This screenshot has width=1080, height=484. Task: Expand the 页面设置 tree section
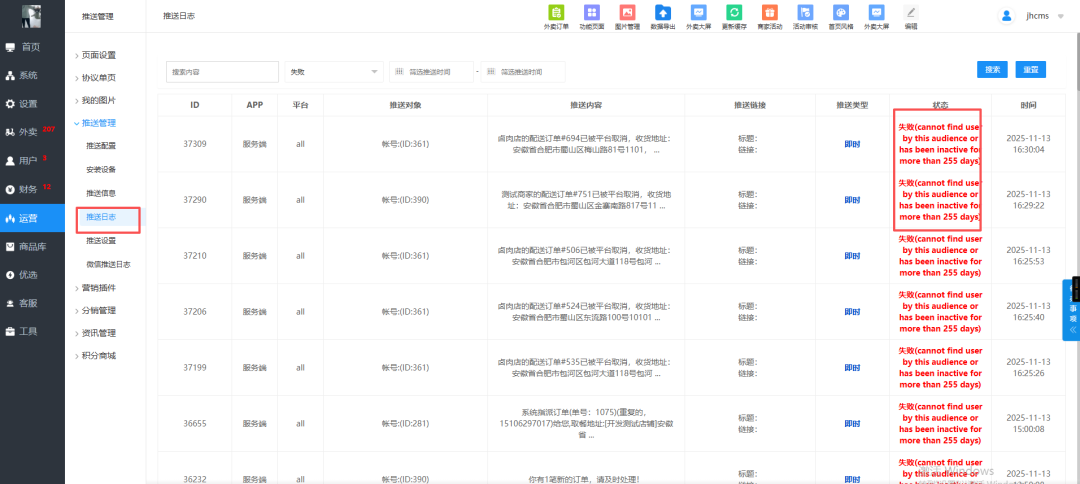pyautogui.click(x=98, y=55)
